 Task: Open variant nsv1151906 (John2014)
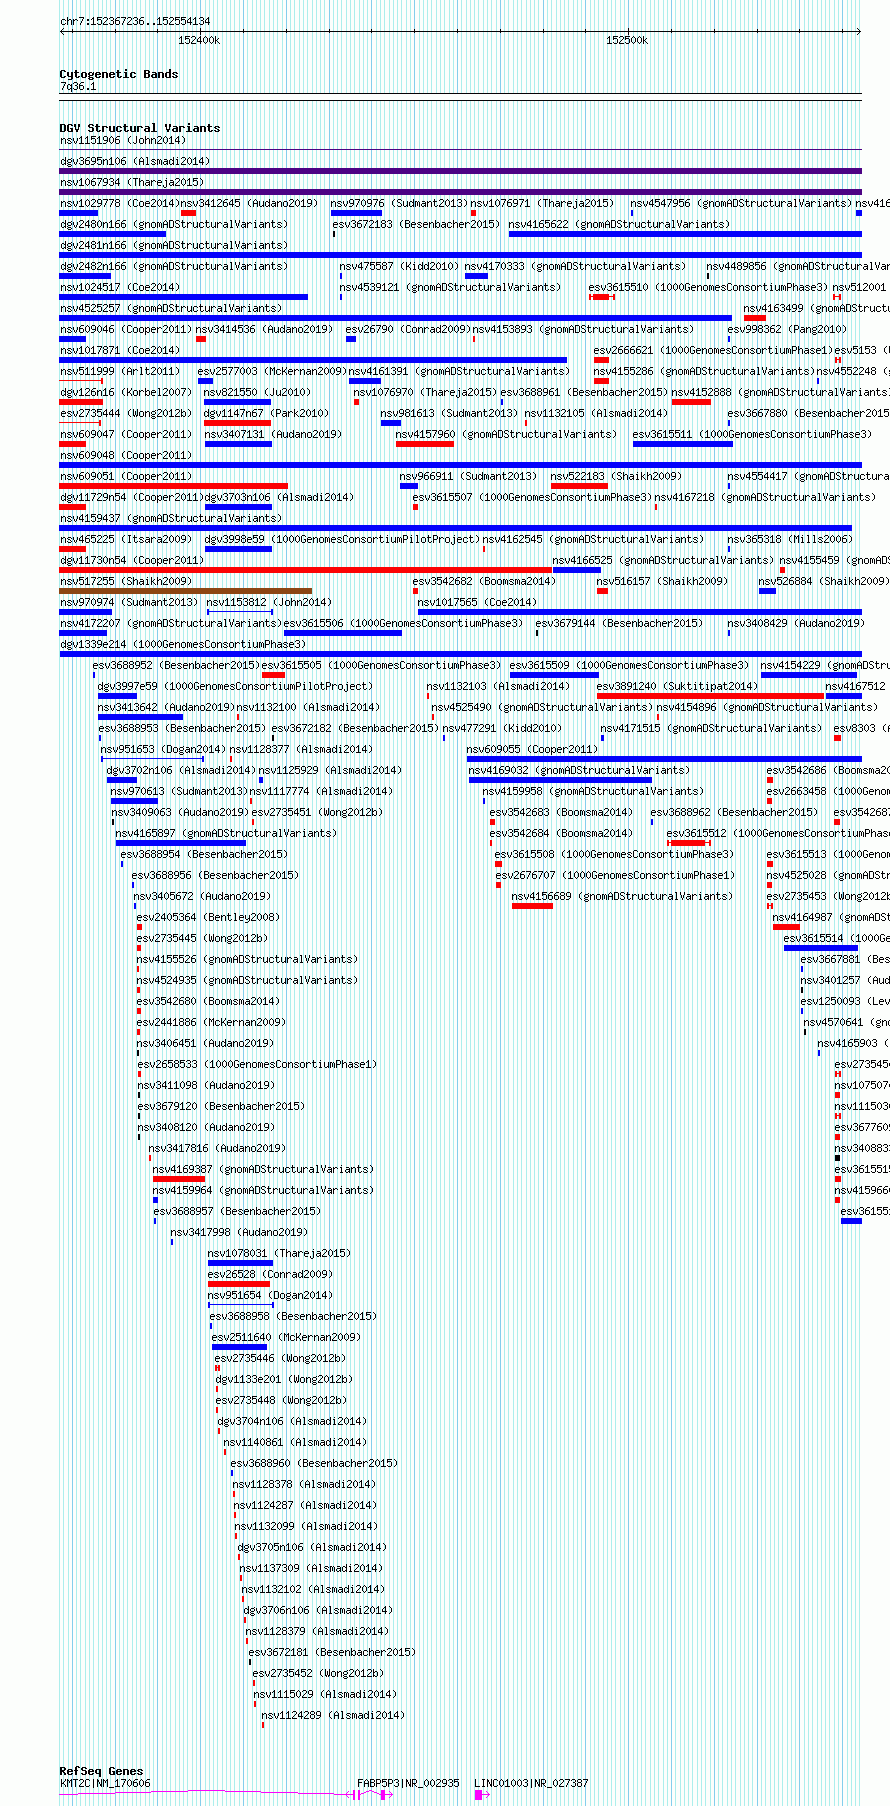tap(123, 141)
